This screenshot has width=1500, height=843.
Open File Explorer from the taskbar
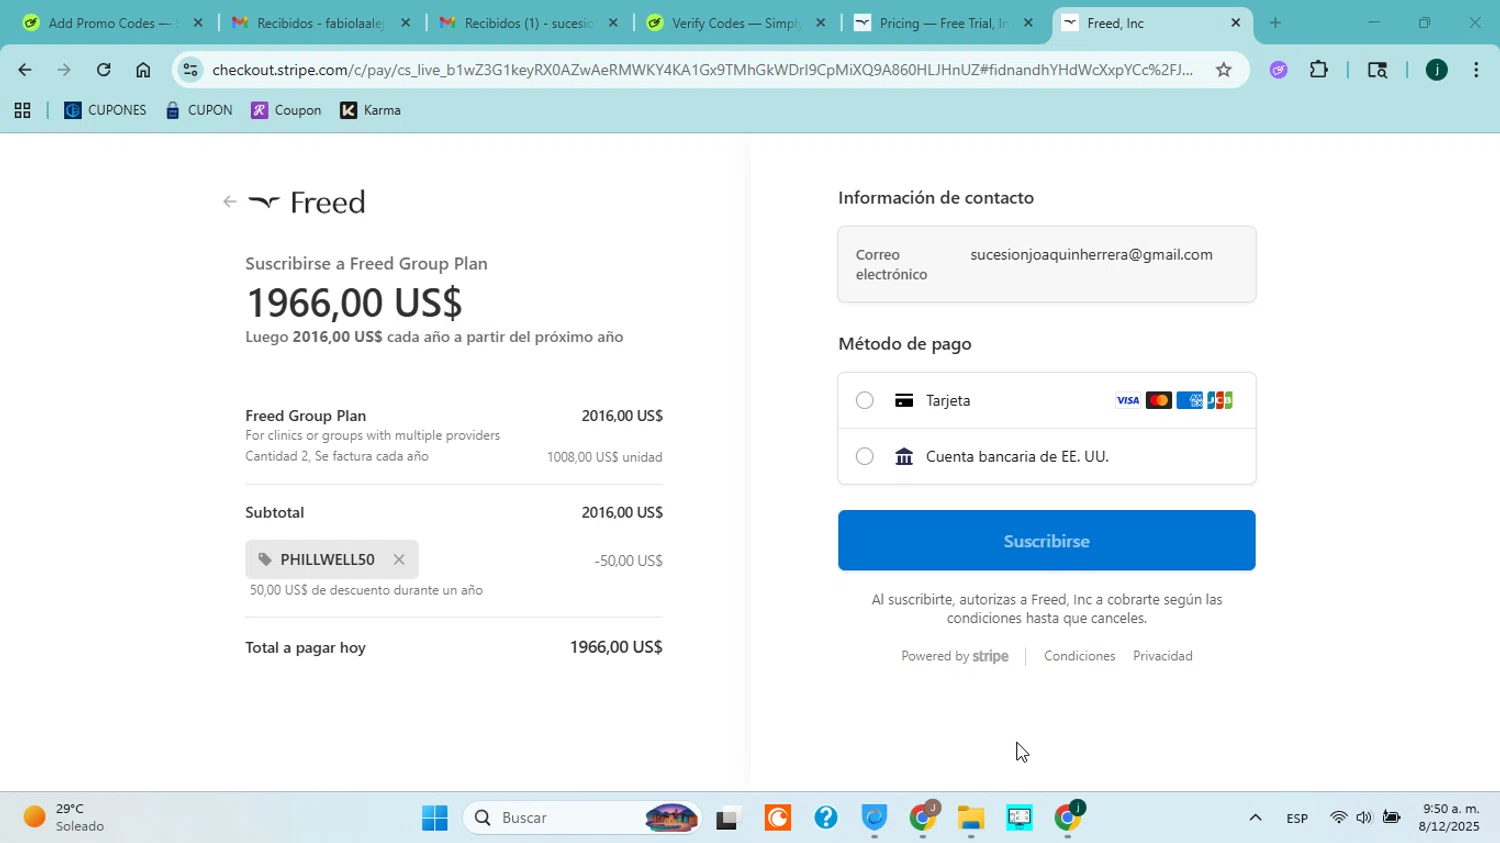(970, 818)
